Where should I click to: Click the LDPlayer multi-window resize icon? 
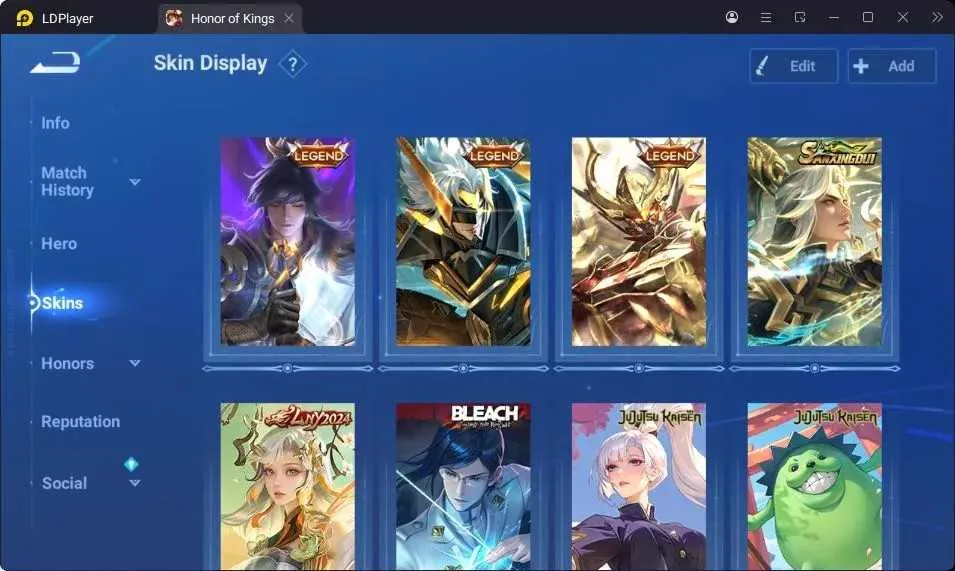800,17
